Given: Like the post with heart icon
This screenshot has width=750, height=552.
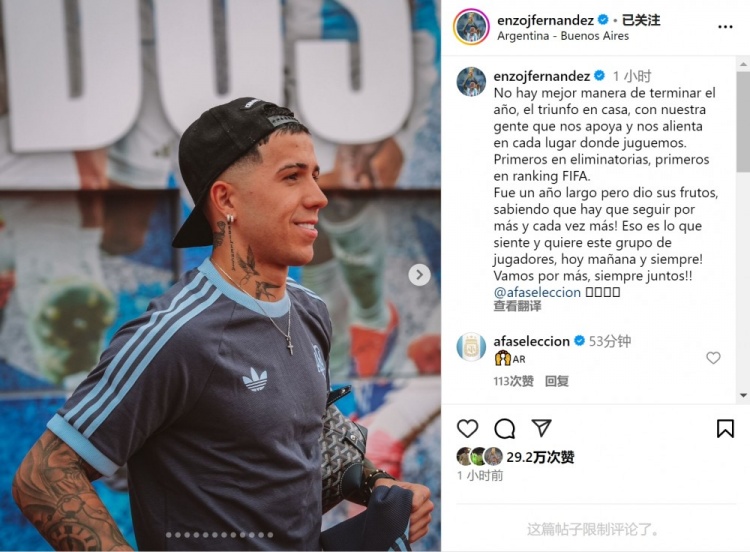Looking at the screenshot, I should point(467,428).
